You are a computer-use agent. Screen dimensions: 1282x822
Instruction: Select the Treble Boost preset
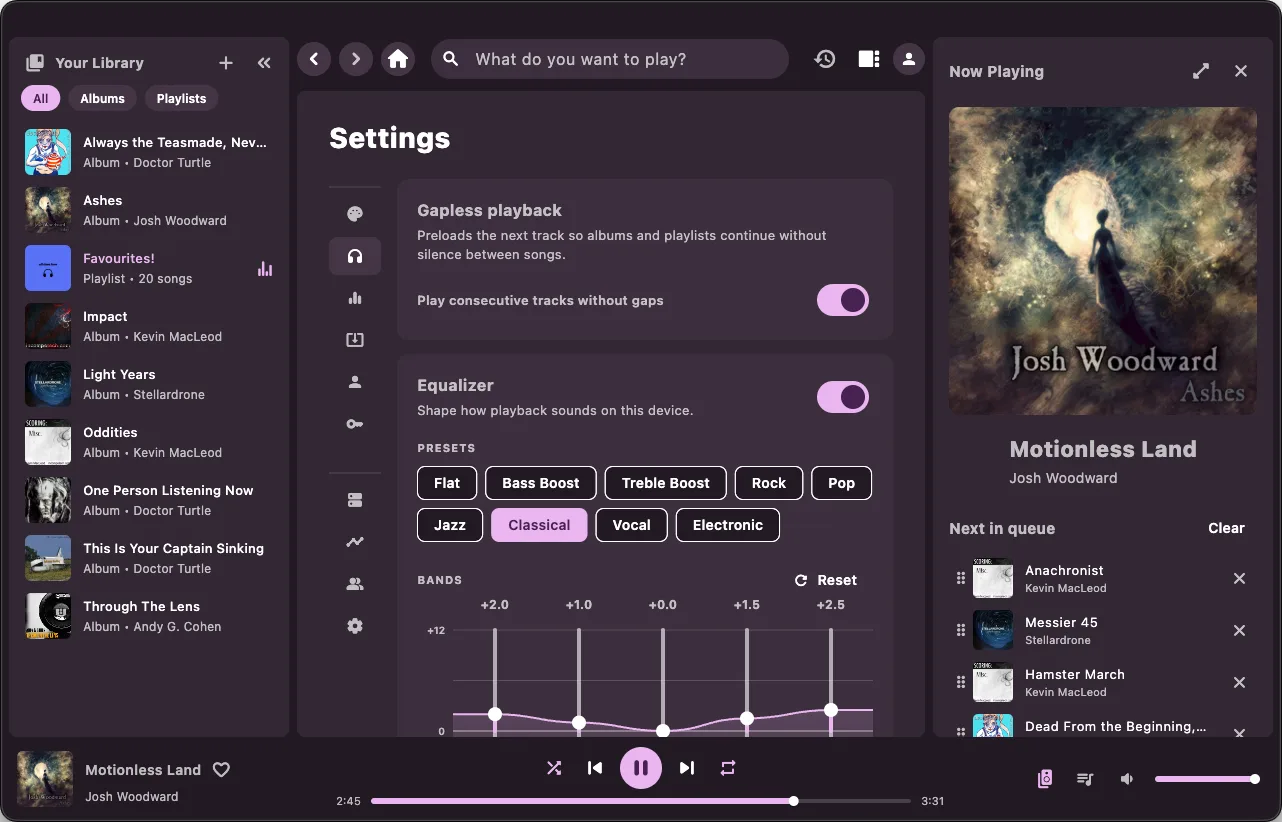(666, 483)
